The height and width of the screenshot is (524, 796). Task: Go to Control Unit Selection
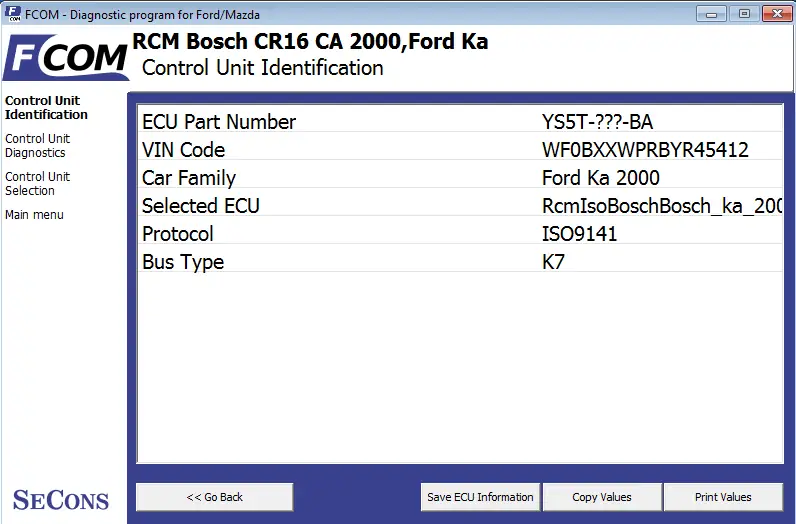pyautogui.click(x=38, y=184)
